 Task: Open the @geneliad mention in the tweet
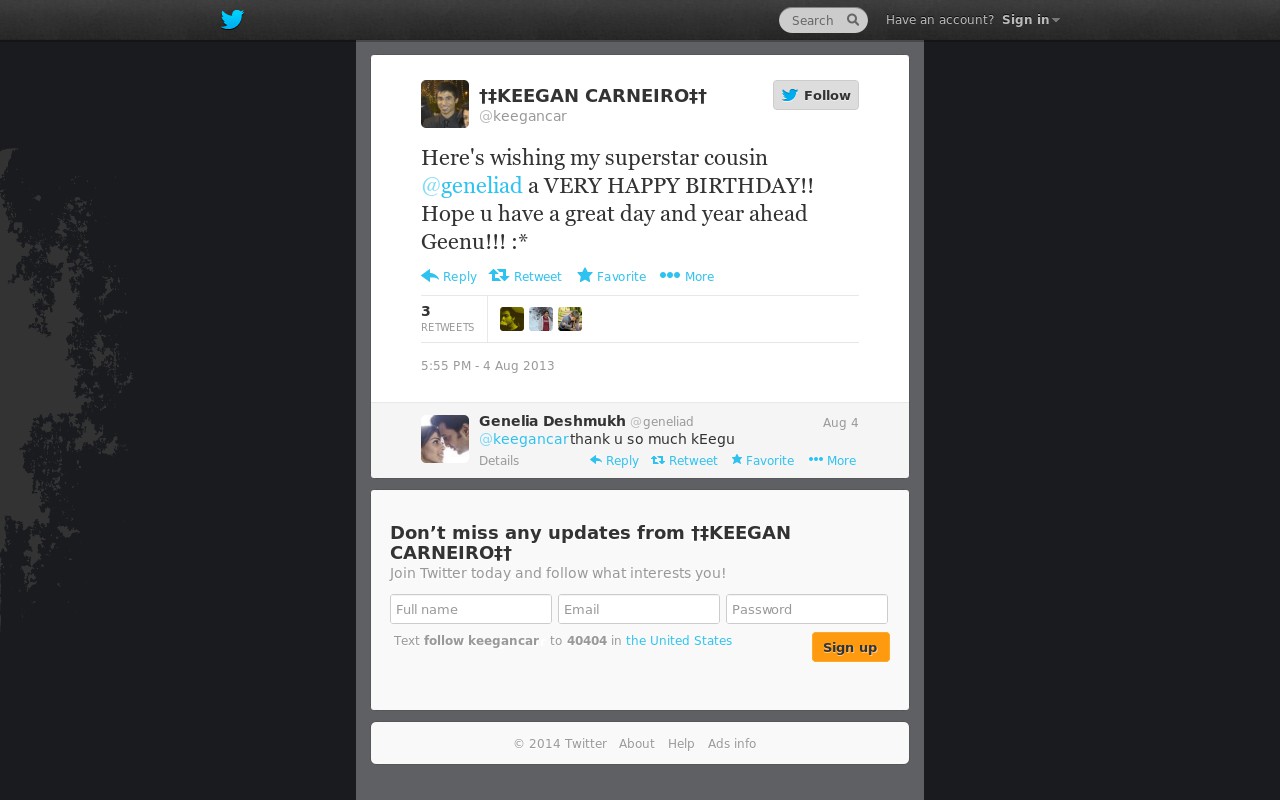pos(472,186)
